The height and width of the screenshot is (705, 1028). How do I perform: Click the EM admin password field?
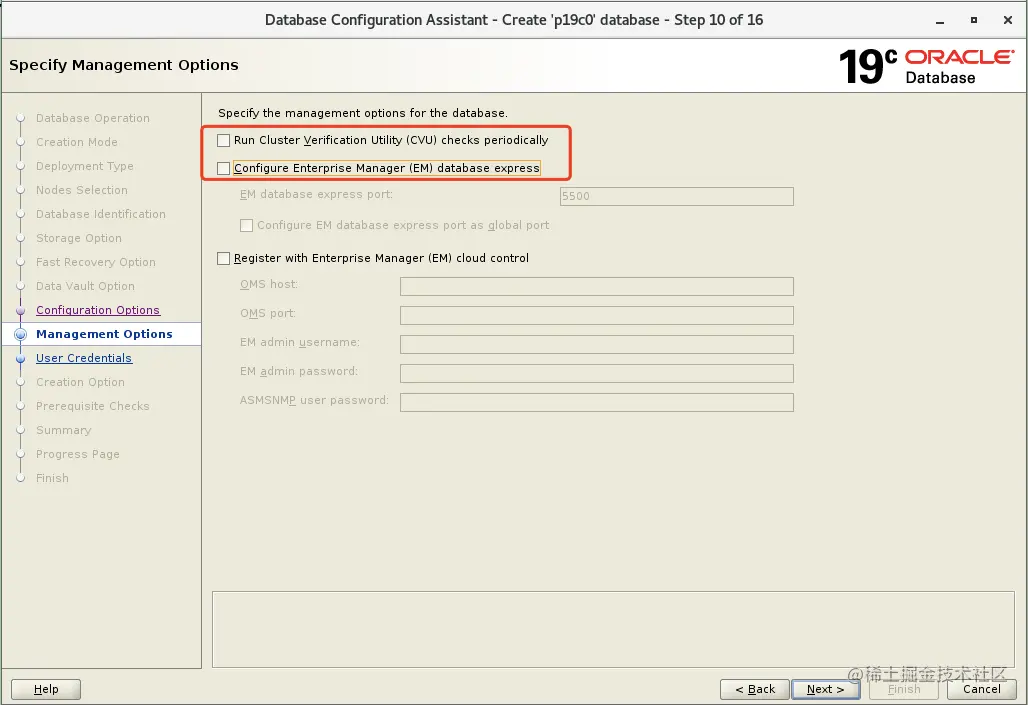coord(597,373)
